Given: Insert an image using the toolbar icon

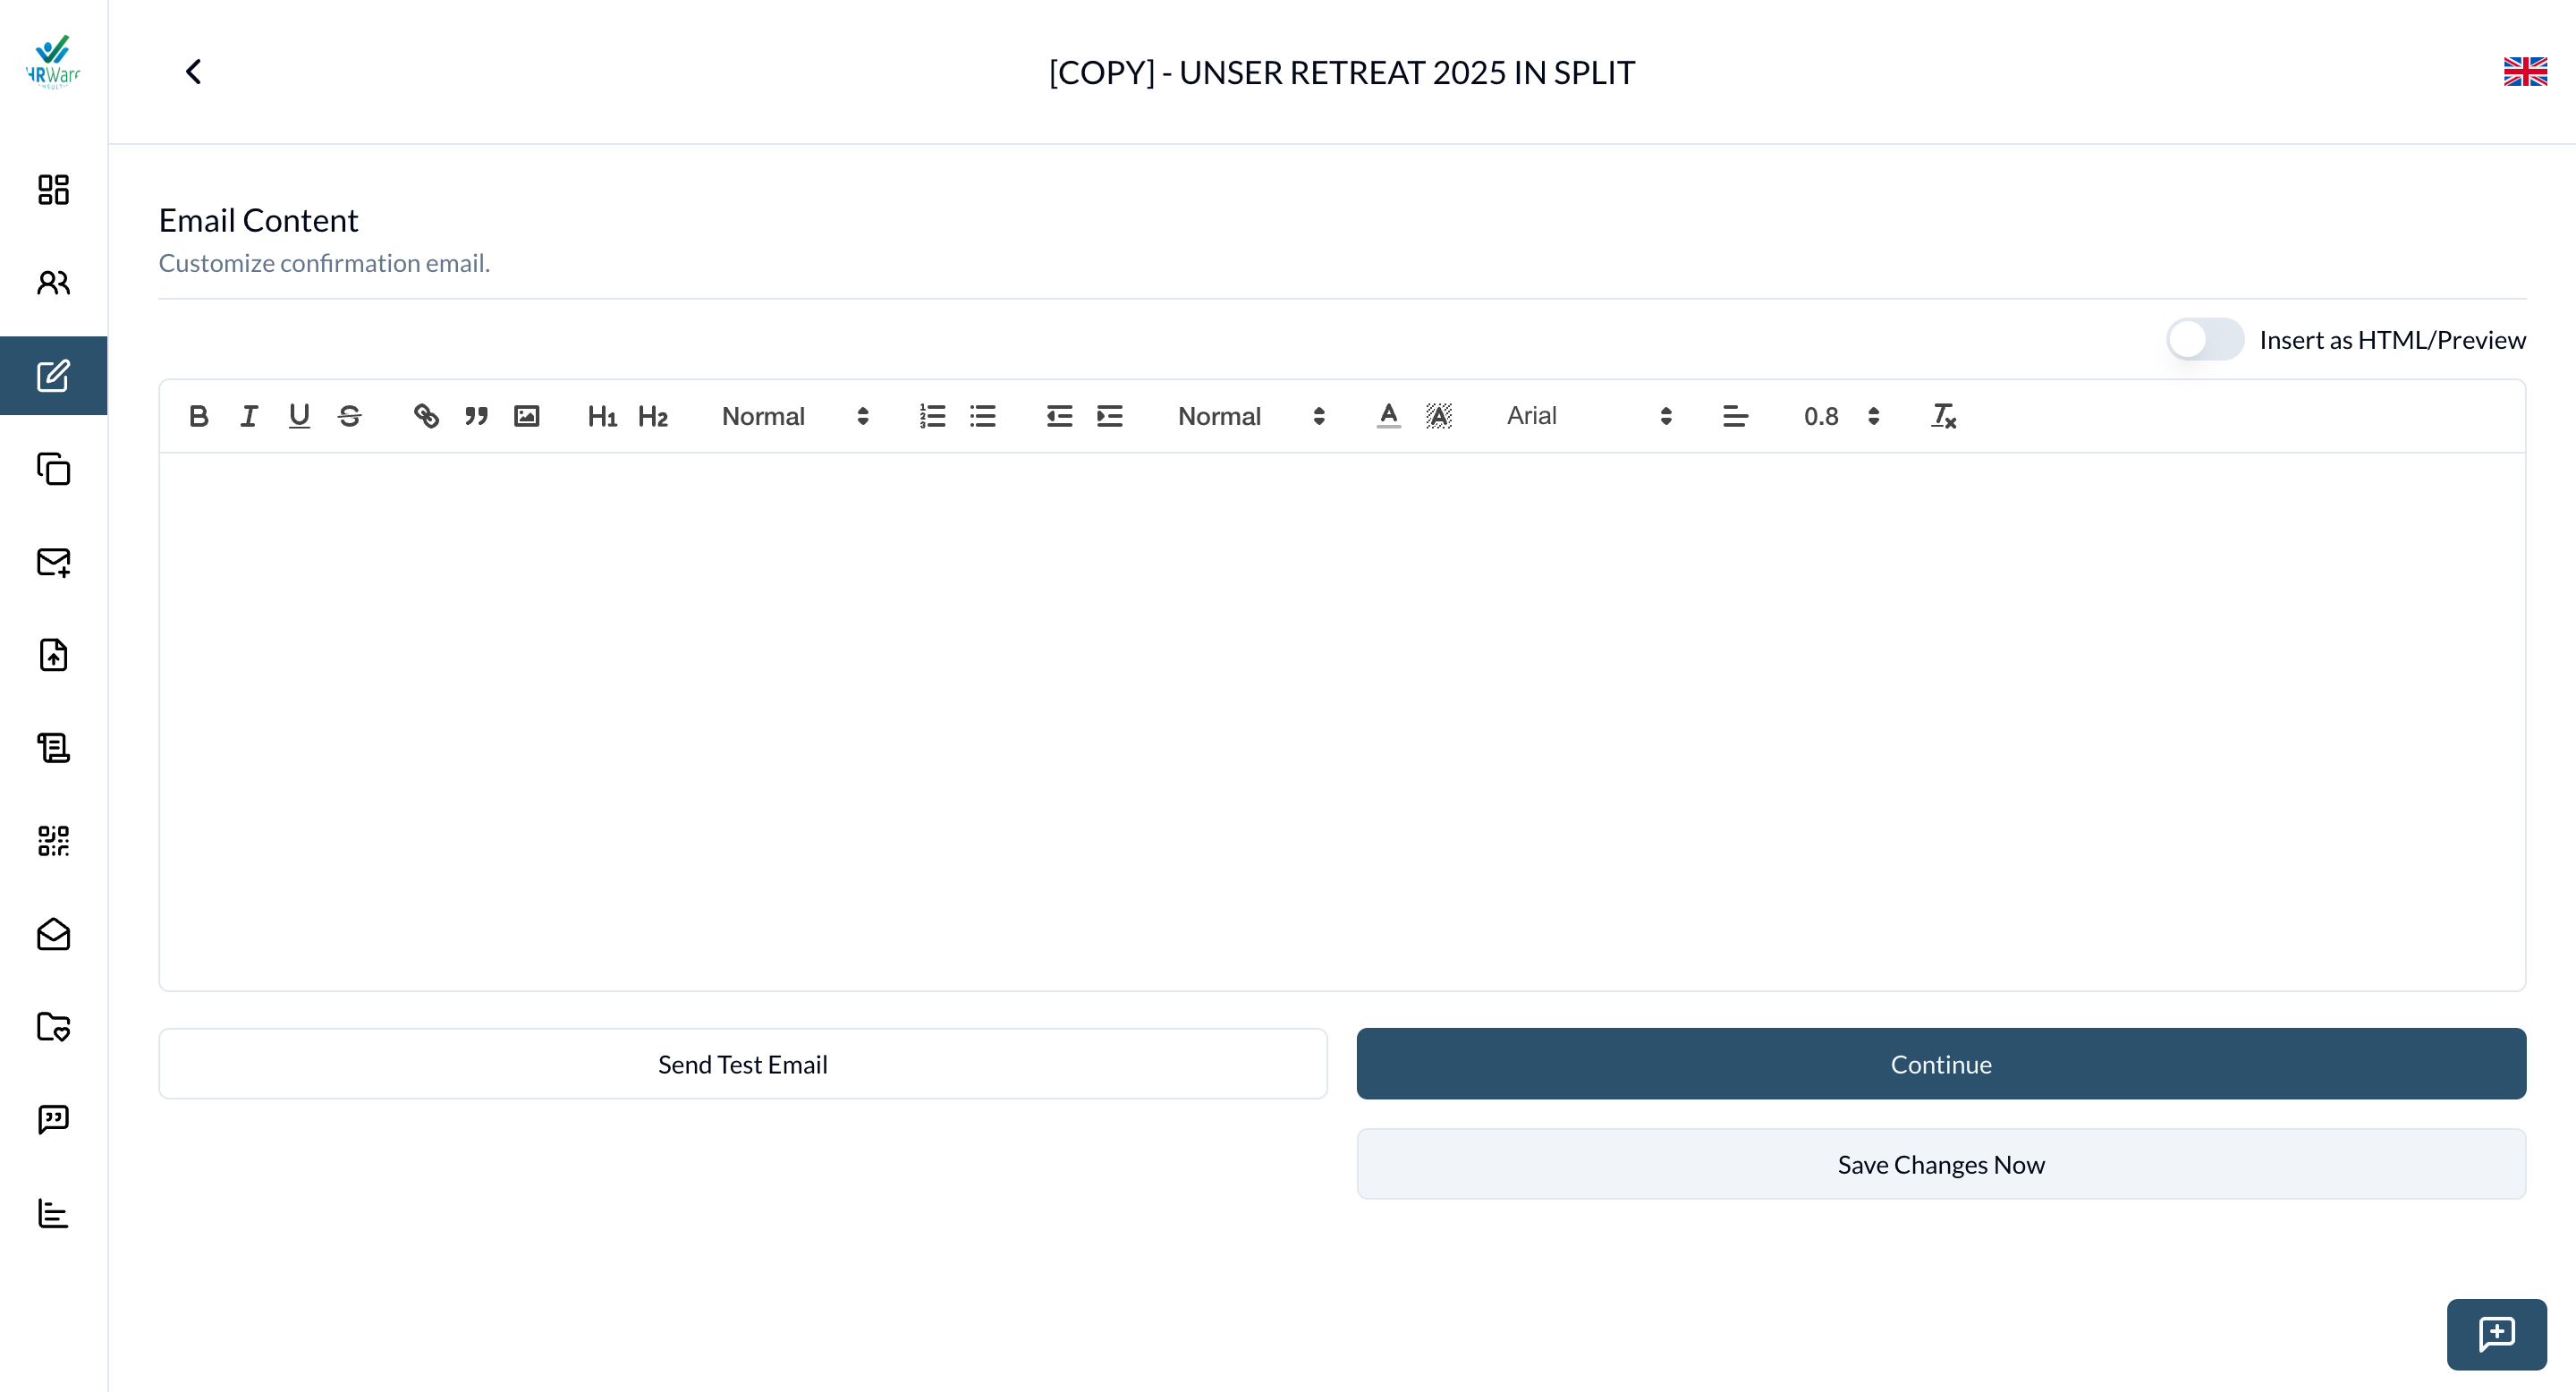Looking at the screenshot, I should pos(527,416).
